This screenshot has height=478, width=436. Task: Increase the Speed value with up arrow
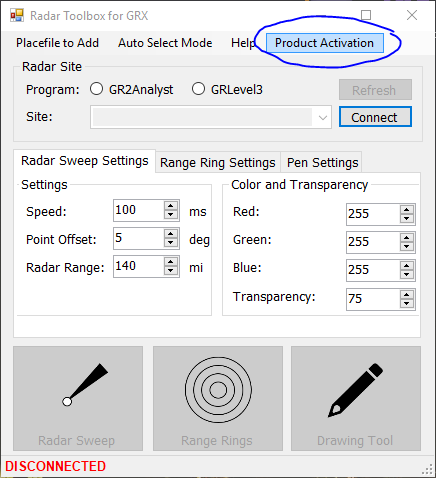(171, 206)
